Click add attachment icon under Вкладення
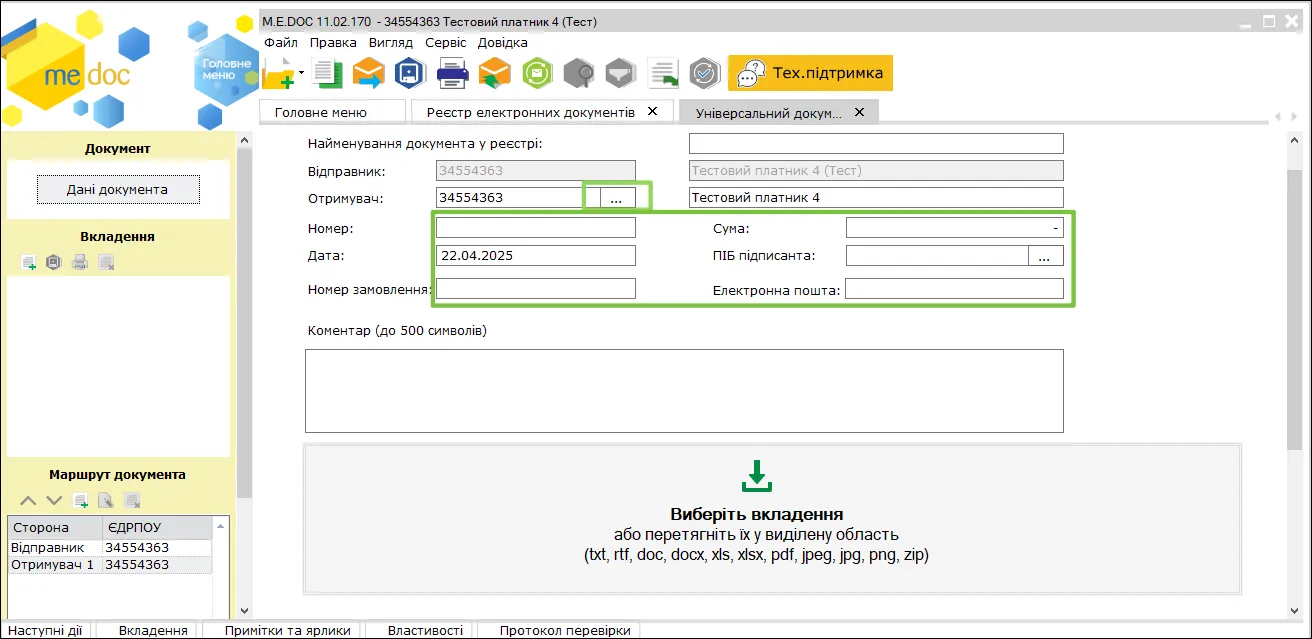 [x=28, y=263]
